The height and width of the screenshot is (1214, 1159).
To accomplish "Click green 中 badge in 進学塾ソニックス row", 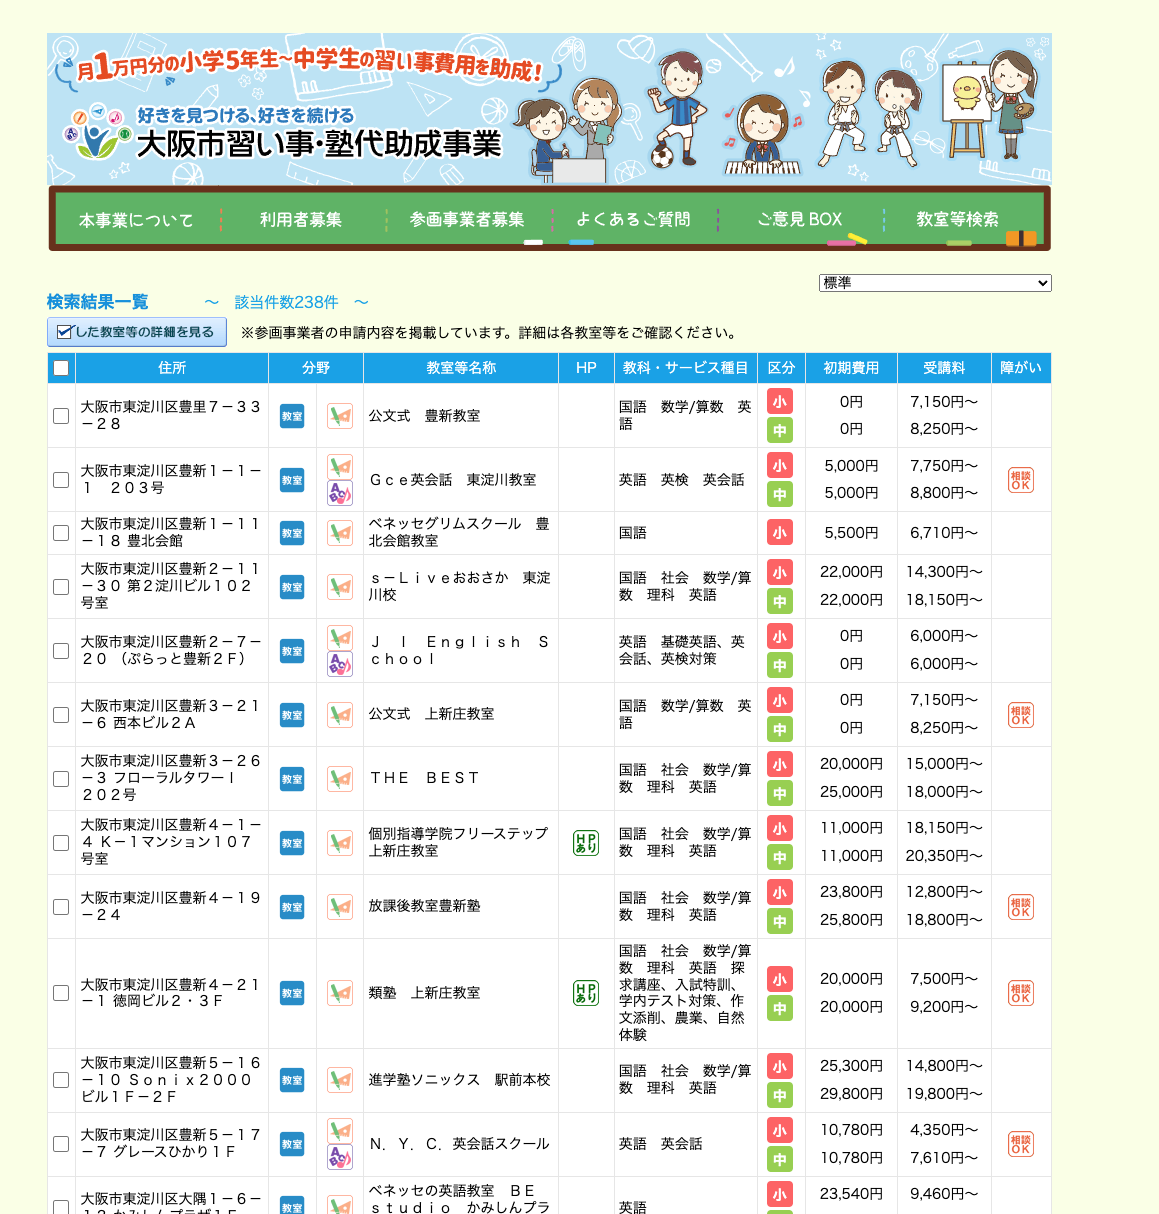I will (x=780, y=1095).
